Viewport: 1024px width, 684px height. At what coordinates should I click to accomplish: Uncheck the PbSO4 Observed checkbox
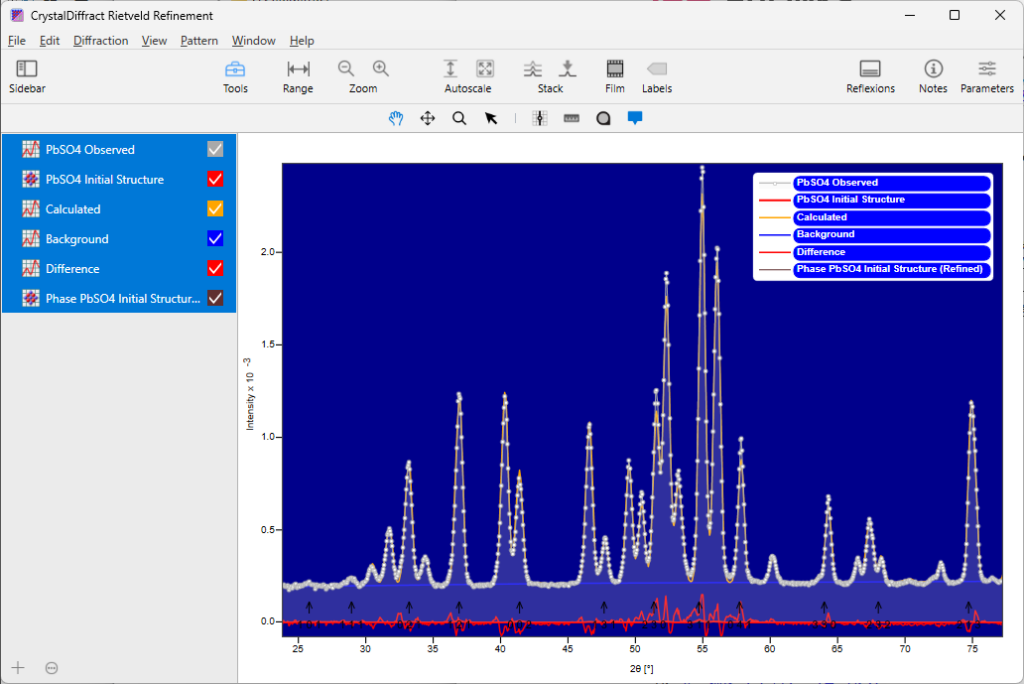215,149
